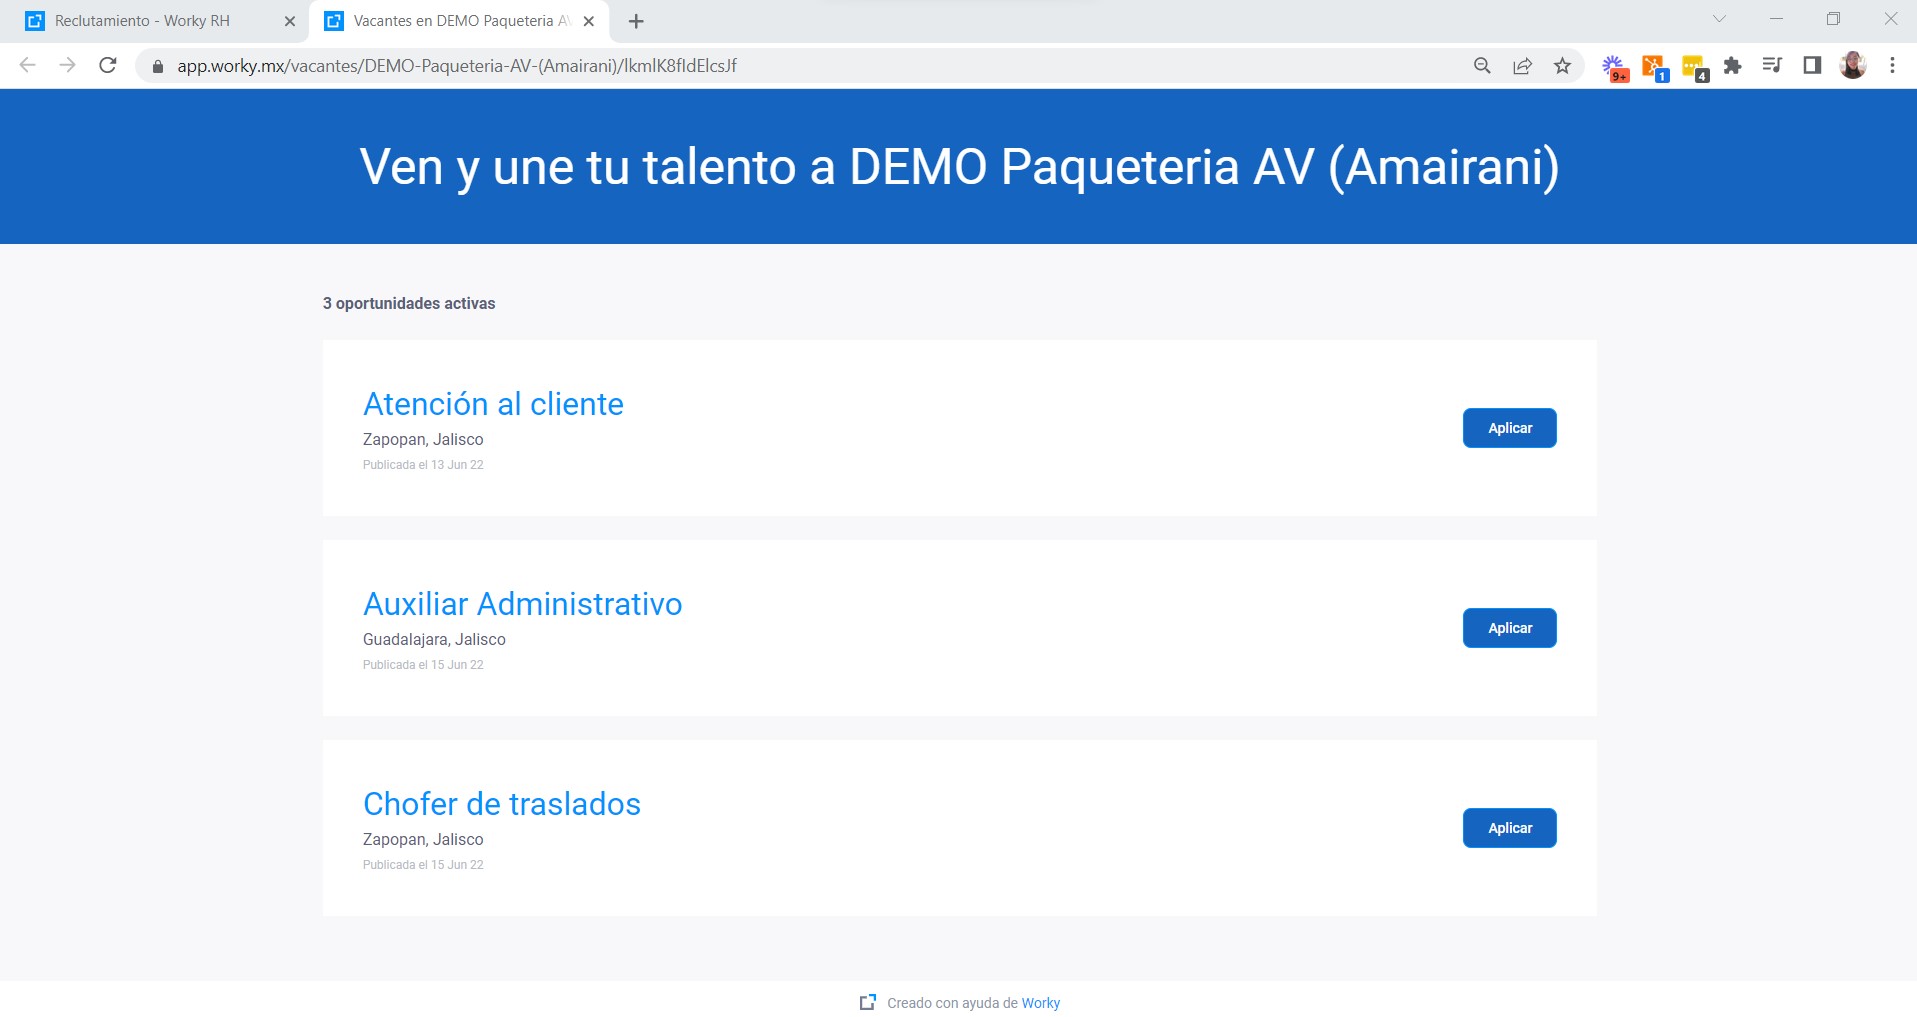View site security lock info

point(157,66)
